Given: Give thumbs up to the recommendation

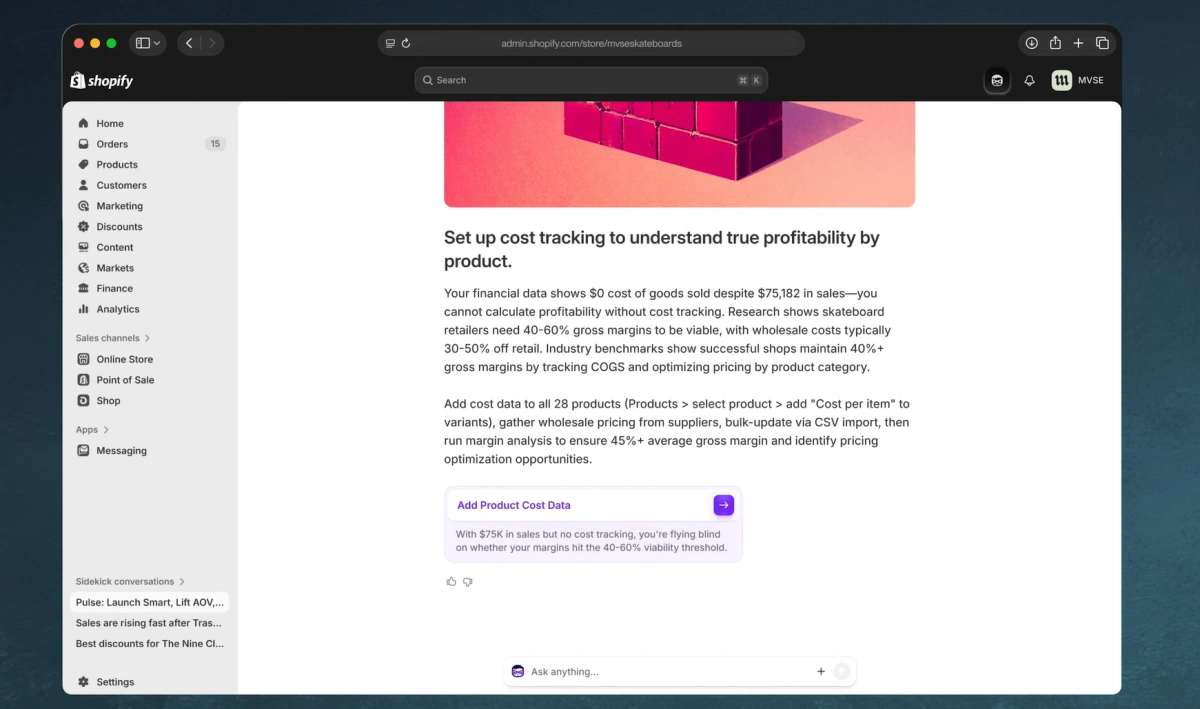Looking at the screenshot, I should [451, 581].
